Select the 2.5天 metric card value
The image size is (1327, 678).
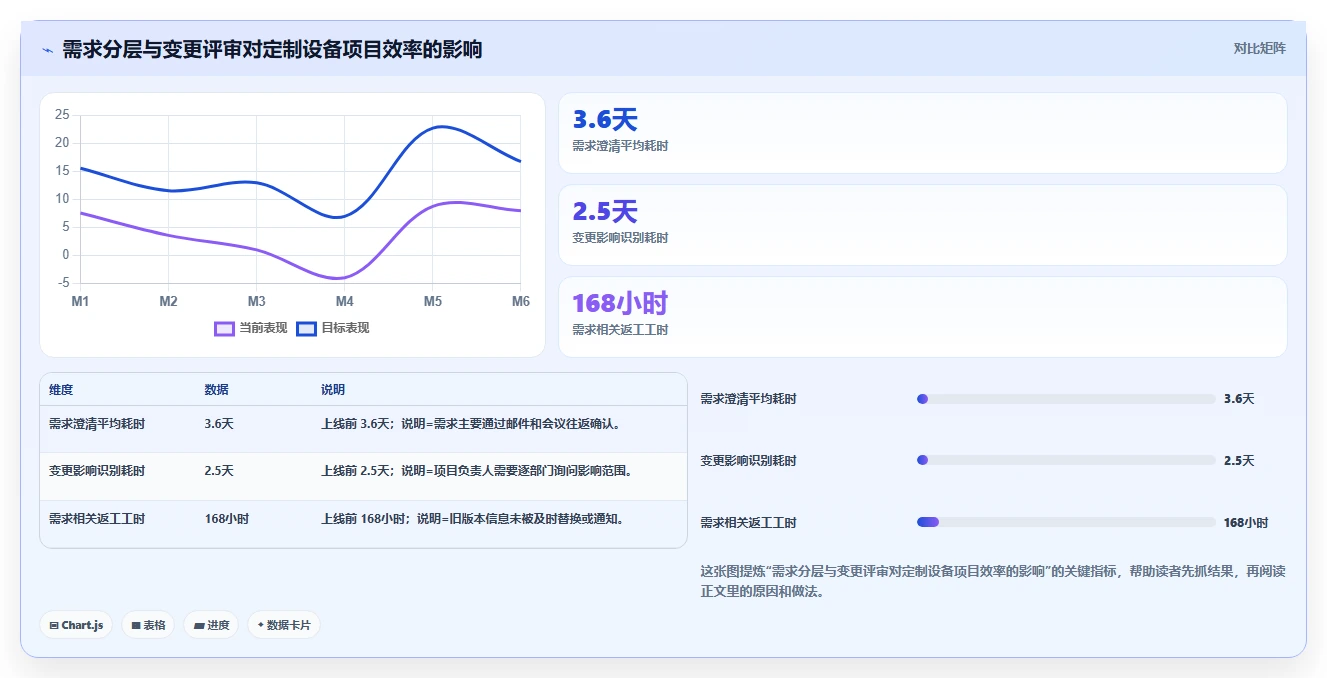click(x=605, y=212)
